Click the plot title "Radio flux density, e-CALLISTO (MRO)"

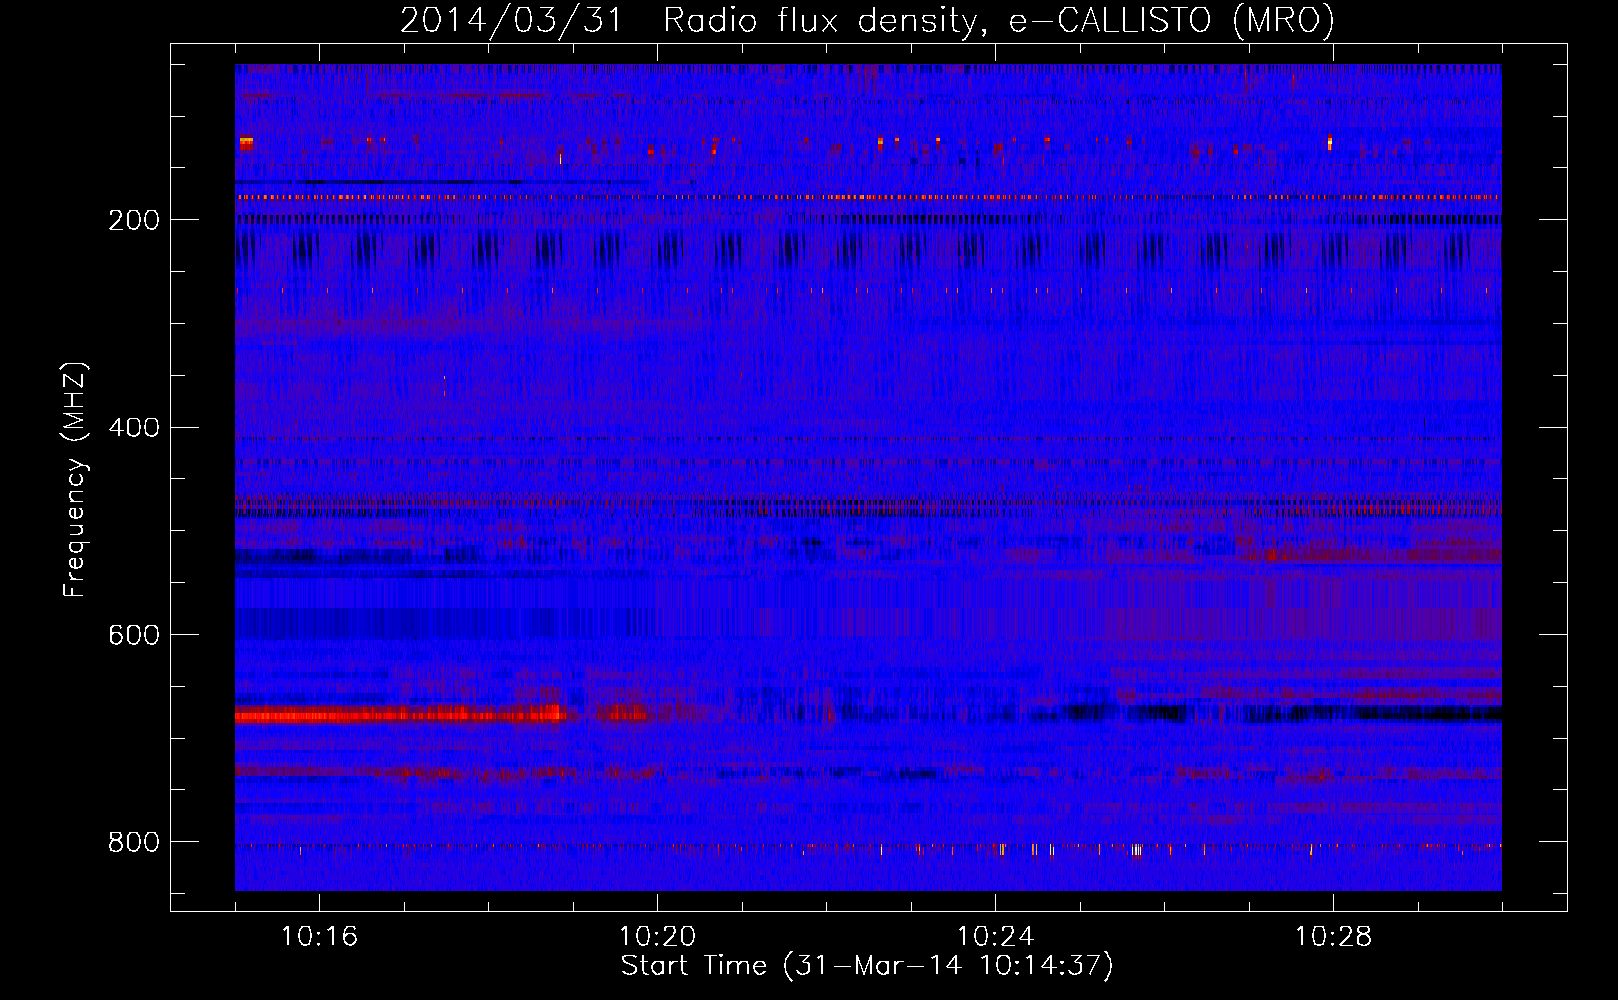pos(998,21)
